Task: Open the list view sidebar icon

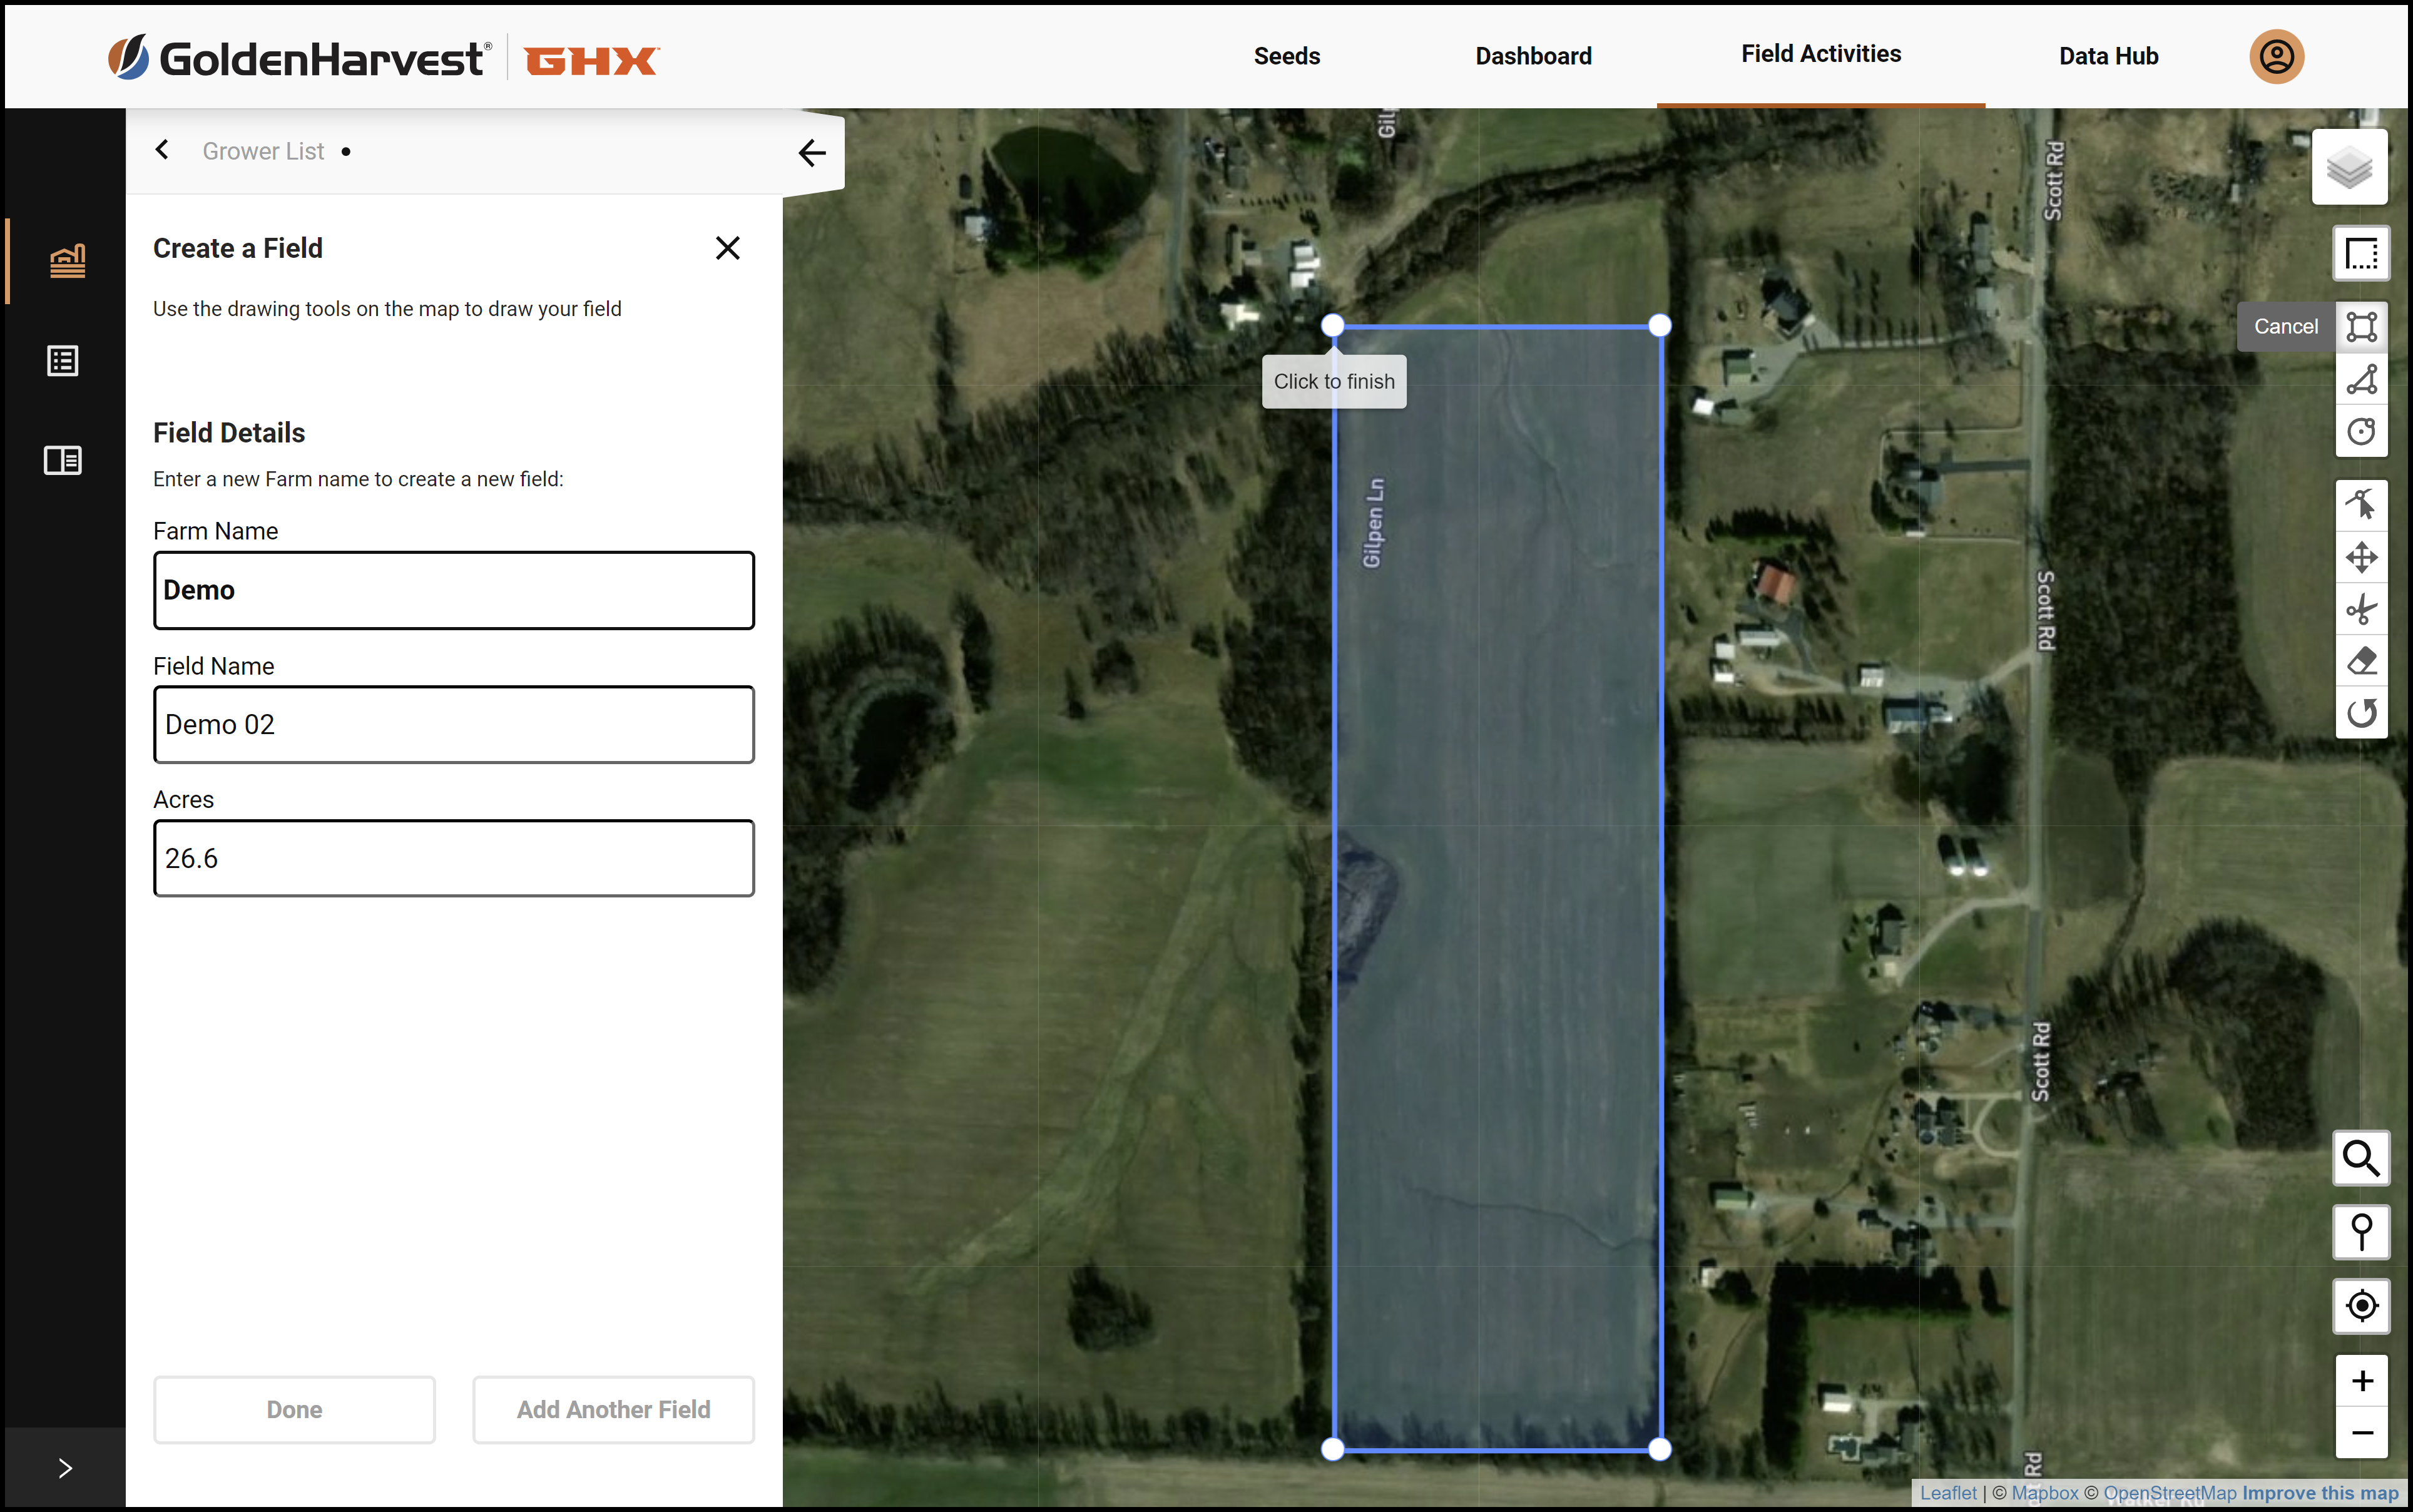Action: pyautogui.click(x=63, y=361)
